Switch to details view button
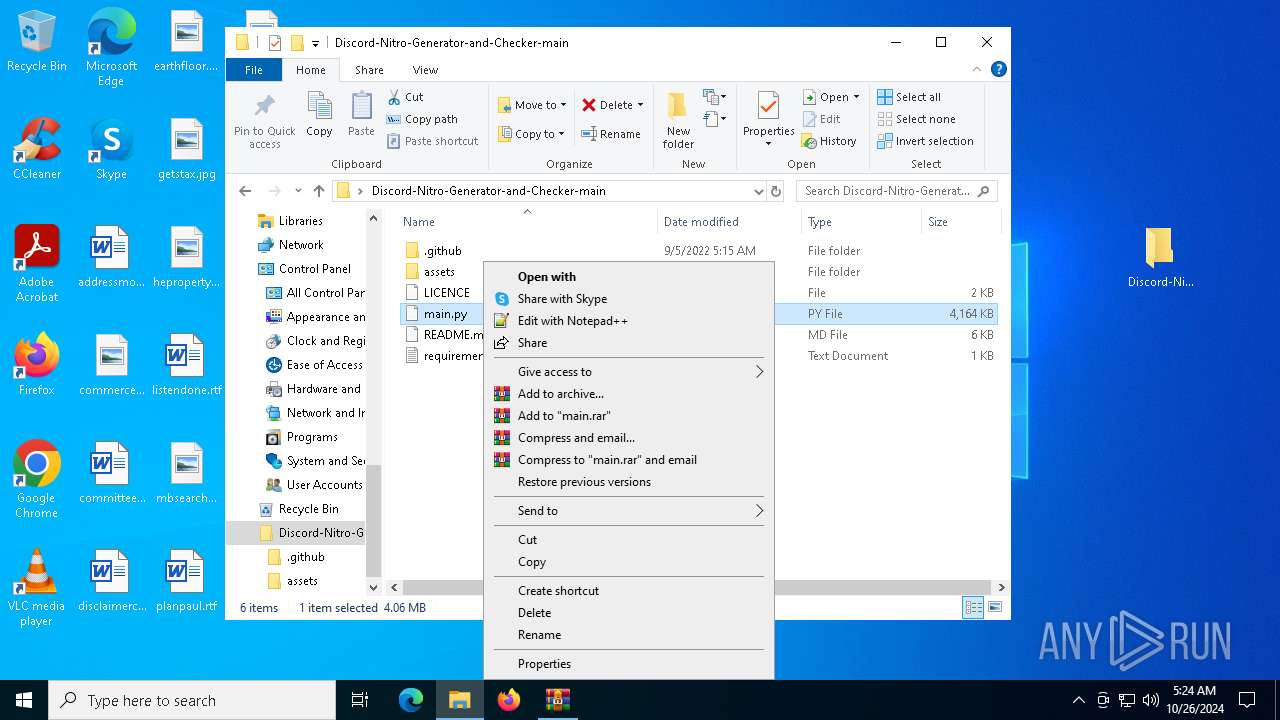This screenshot has height=720, width=1280. click(973, 607)
